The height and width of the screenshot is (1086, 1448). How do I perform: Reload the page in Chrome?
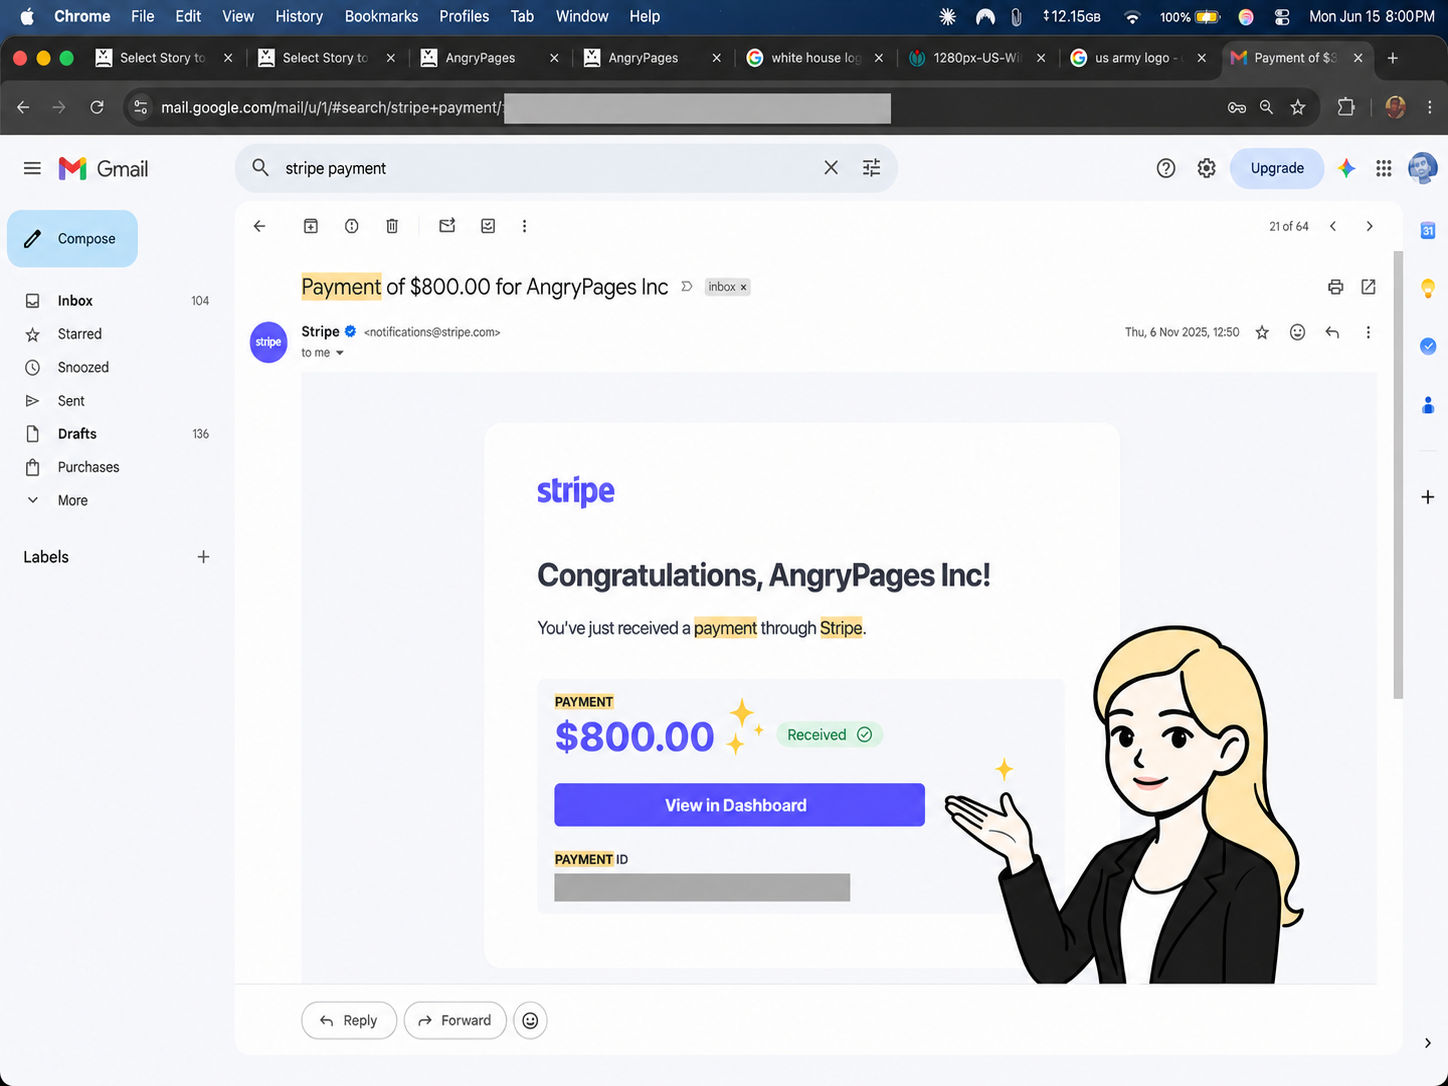[x=97, y=107]
